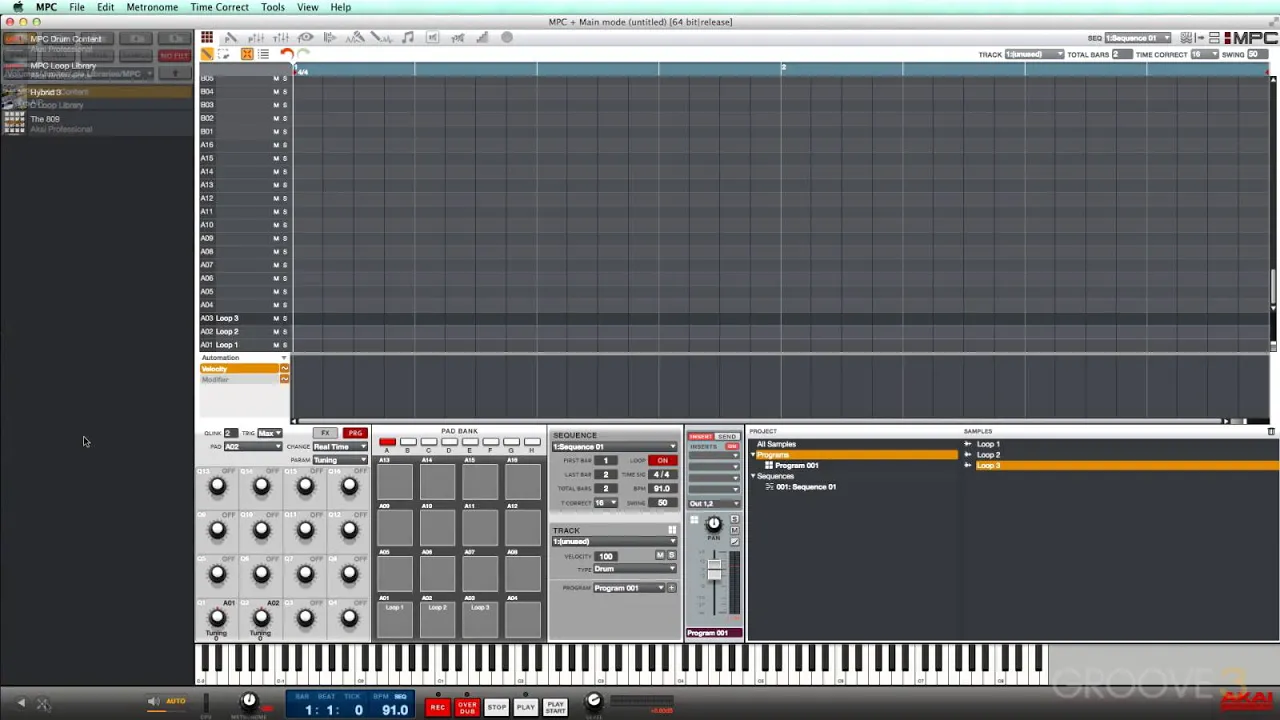1280x720 pixels.
Task: Open the eye-shaped view mode icon
Action: tap(306, 38)
